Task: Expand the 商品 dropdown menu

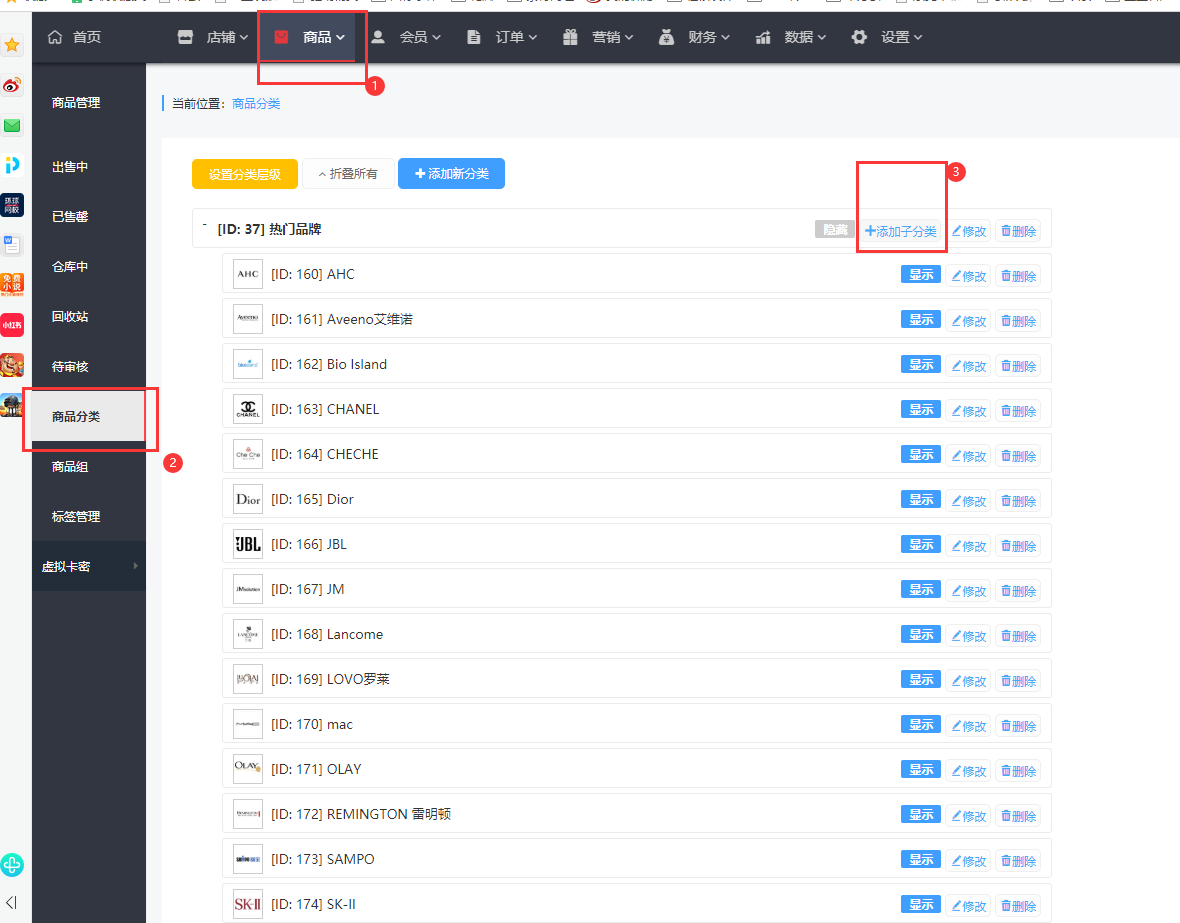Action: [340, 38]
